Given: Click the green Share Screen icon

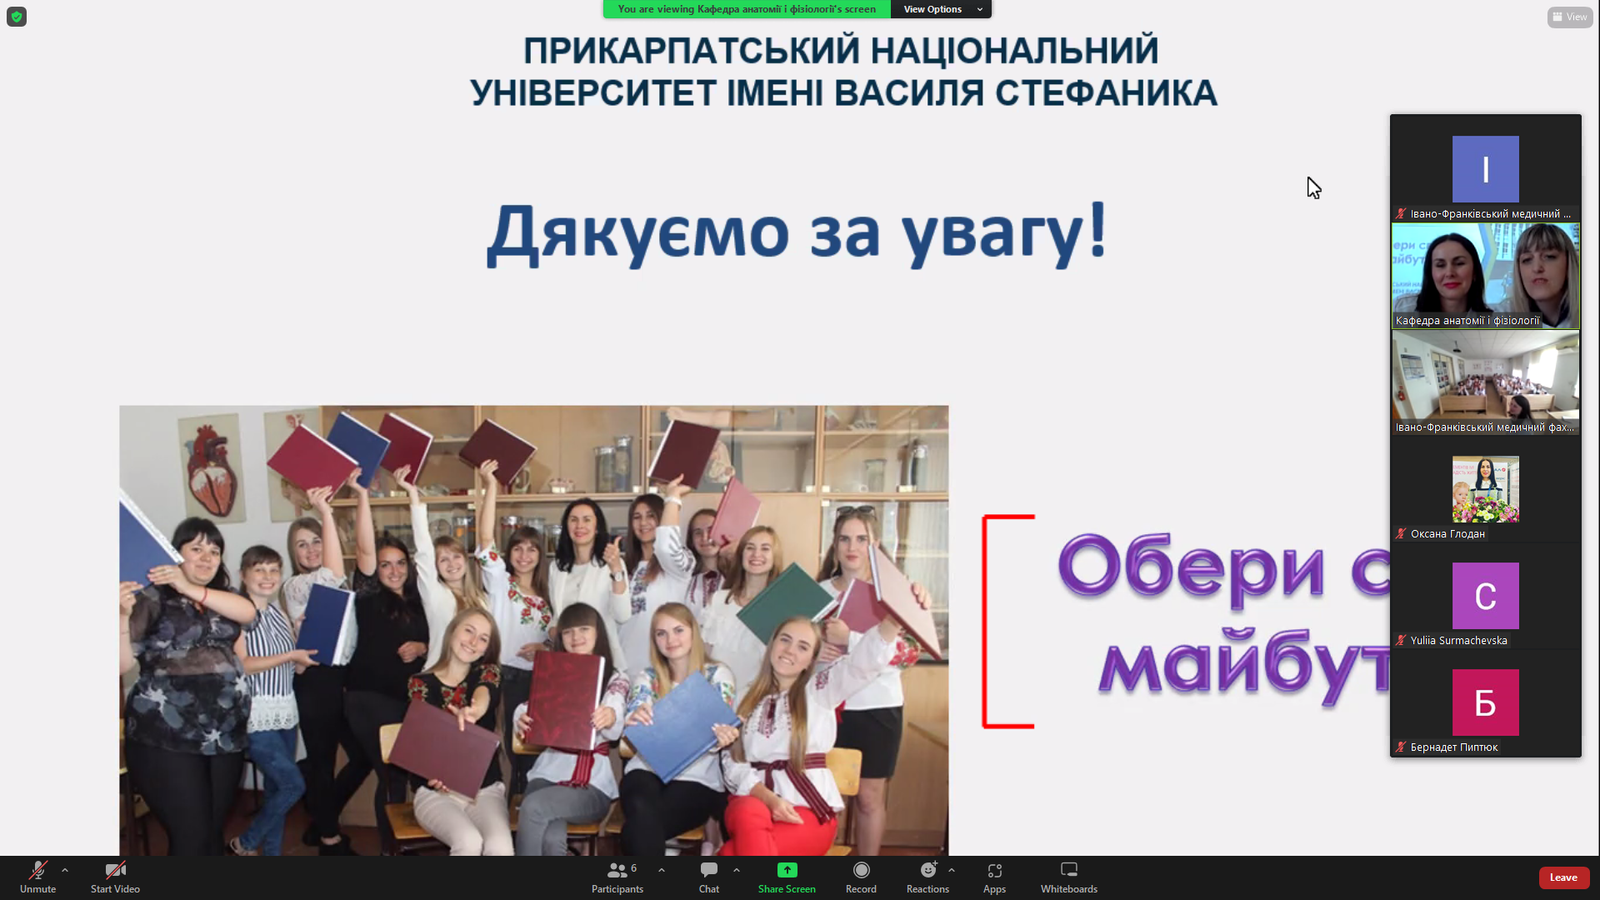Looking at the screenshot, I should click(x=787, y=871).
